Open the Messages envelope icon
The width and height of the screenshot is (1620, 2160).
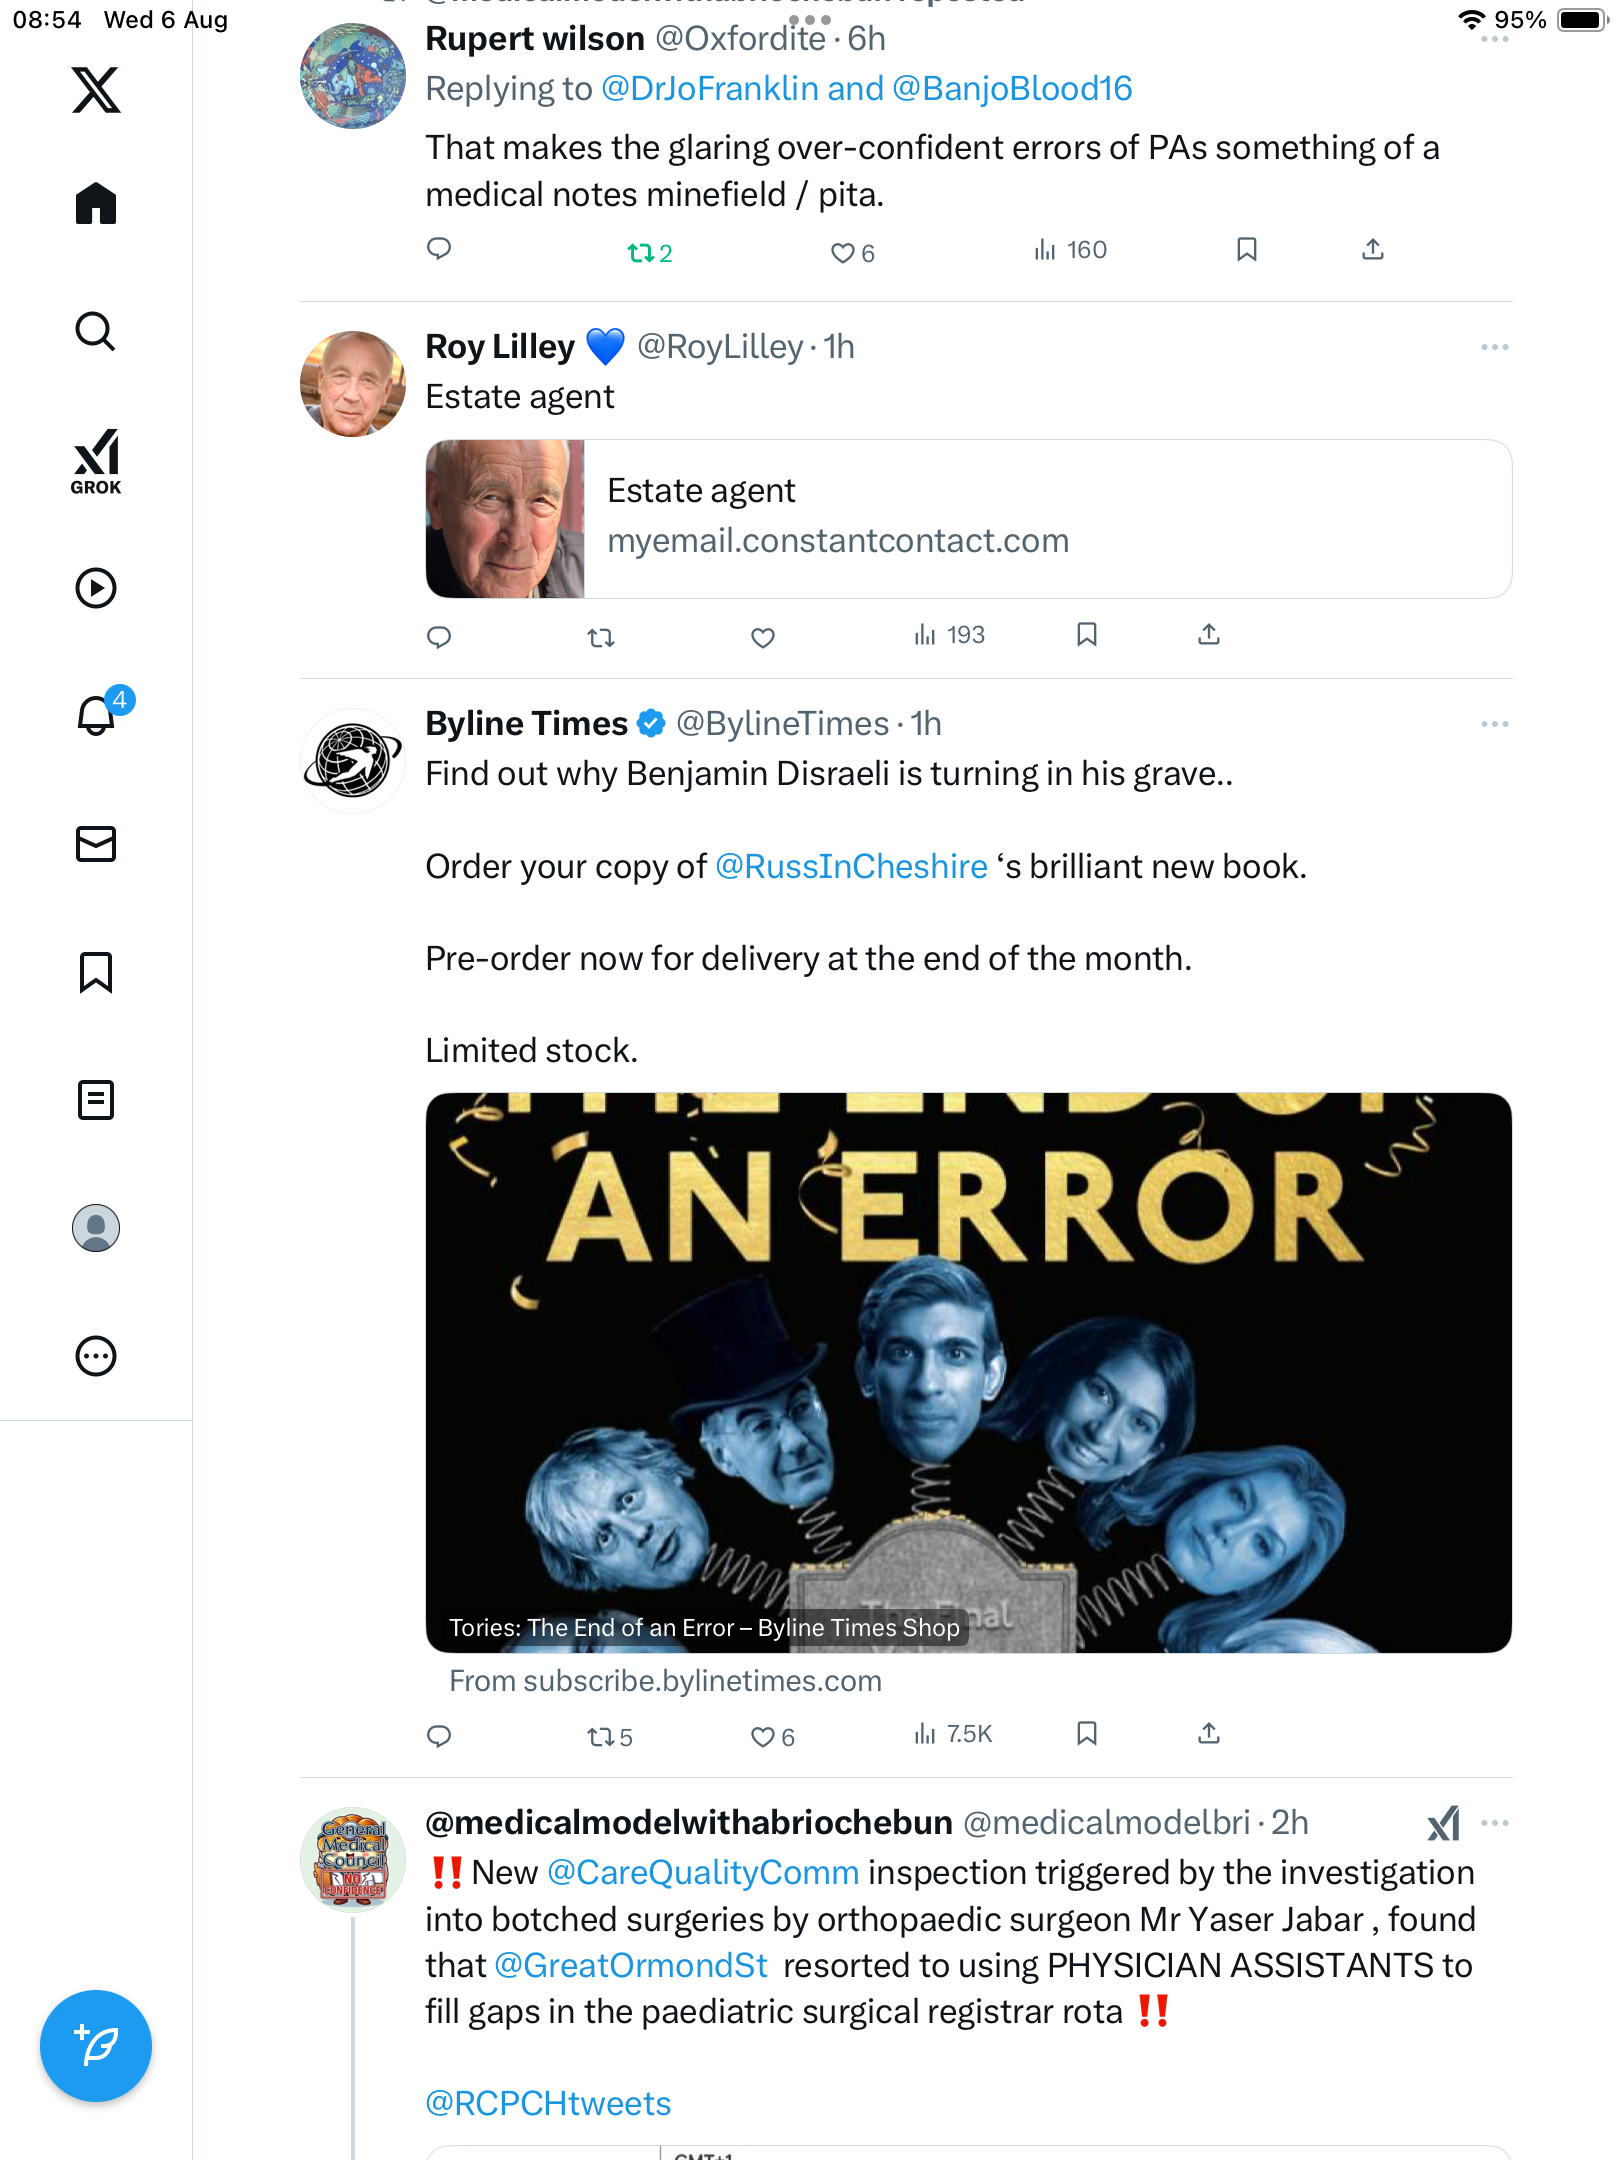(x=96, y=844)
